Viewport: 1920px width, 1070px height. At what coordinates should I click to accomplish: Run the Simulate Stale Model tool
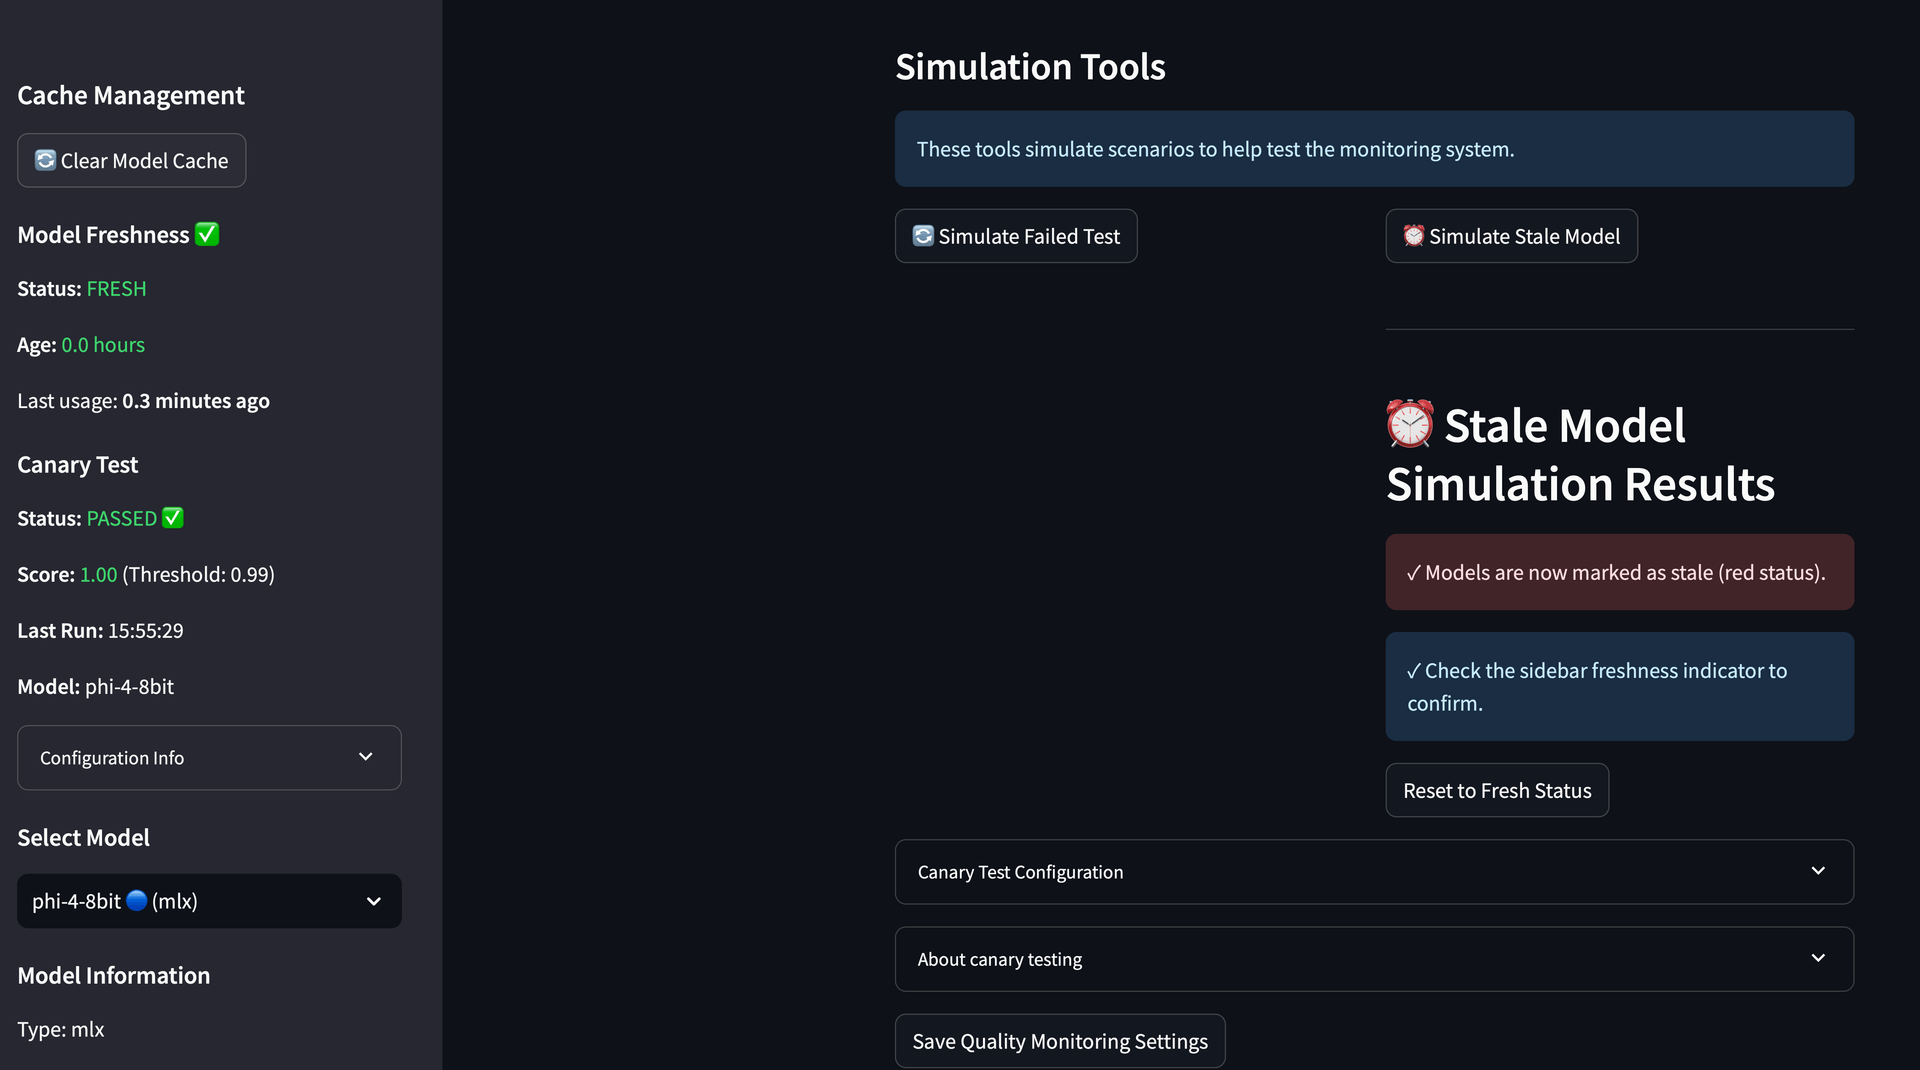[x=1510, y=236]
